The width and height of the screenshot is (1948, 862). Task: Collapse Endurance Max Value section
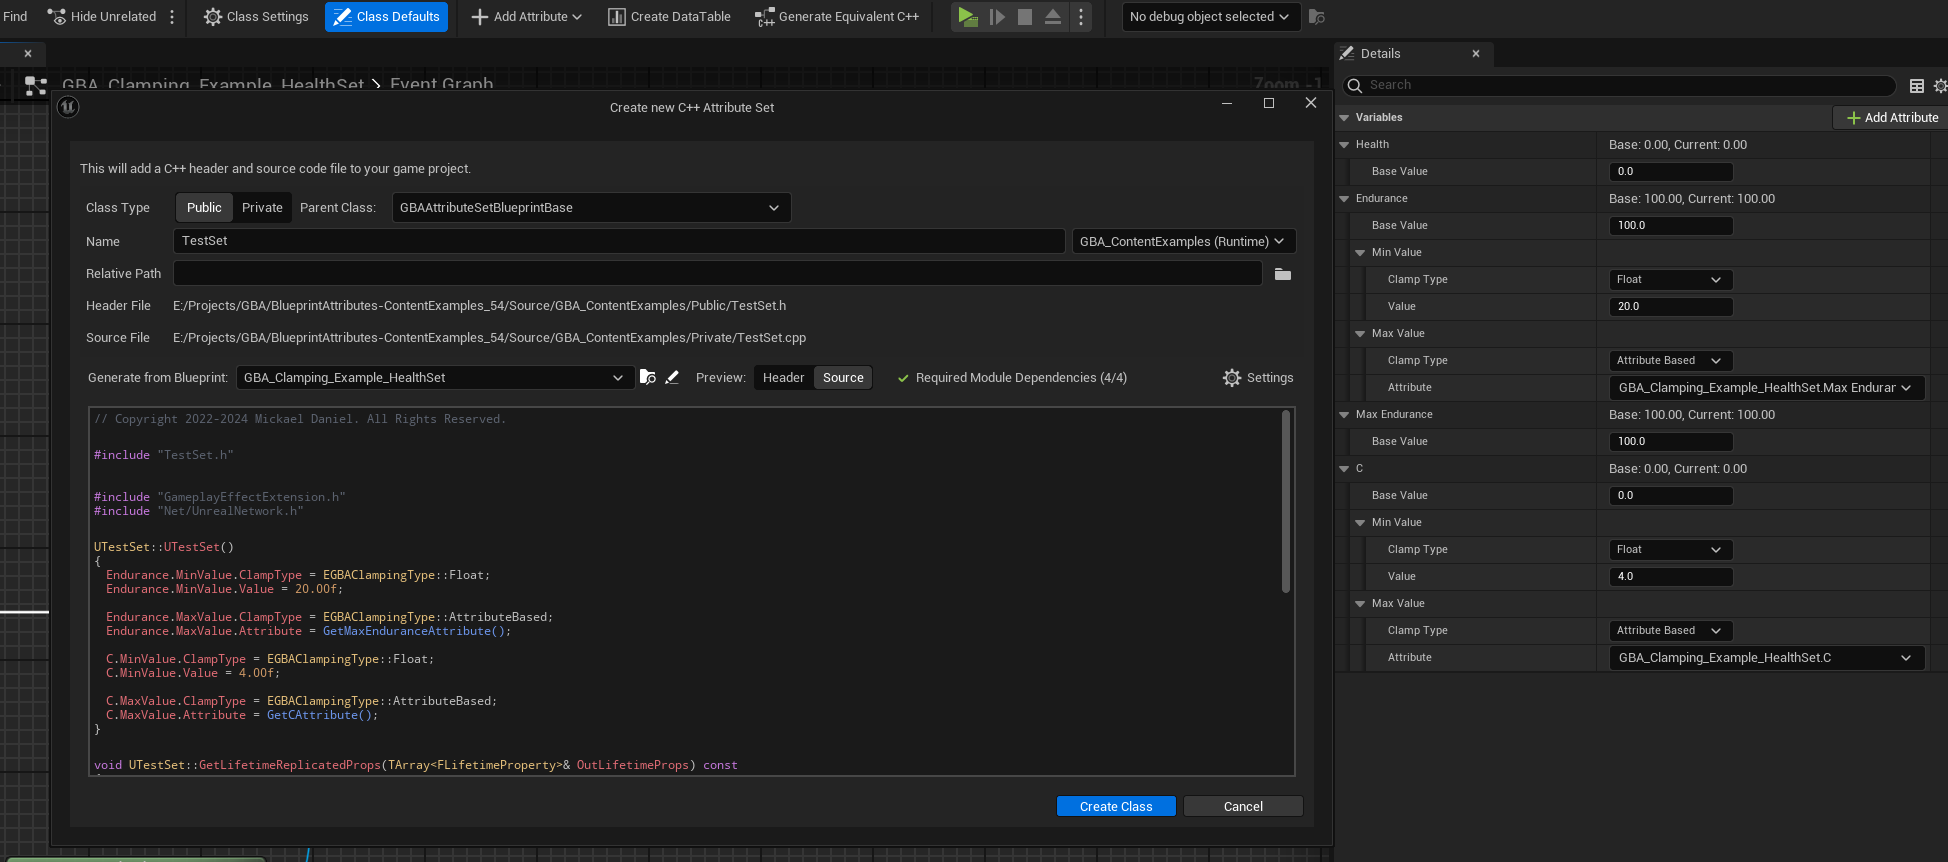coord(1360,334)
